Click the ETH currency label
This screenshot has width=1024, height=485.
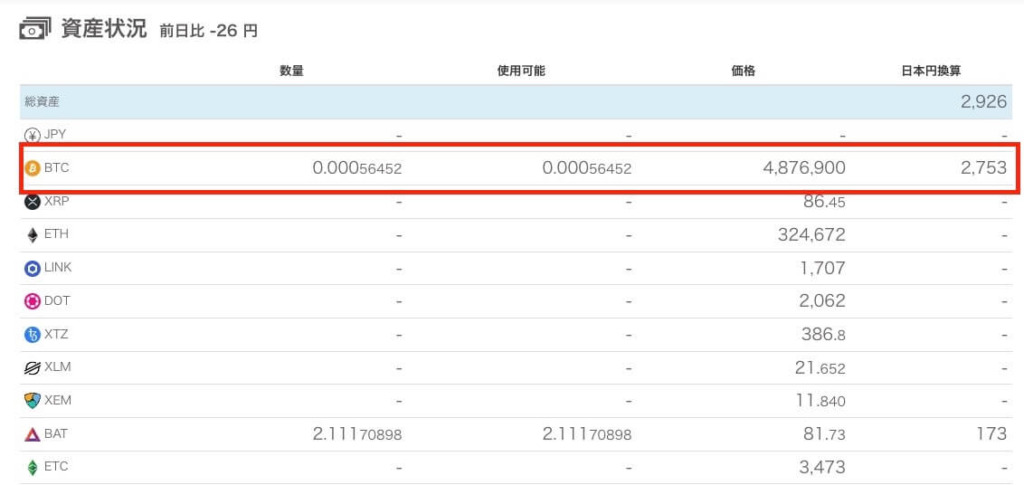[56, 234]
